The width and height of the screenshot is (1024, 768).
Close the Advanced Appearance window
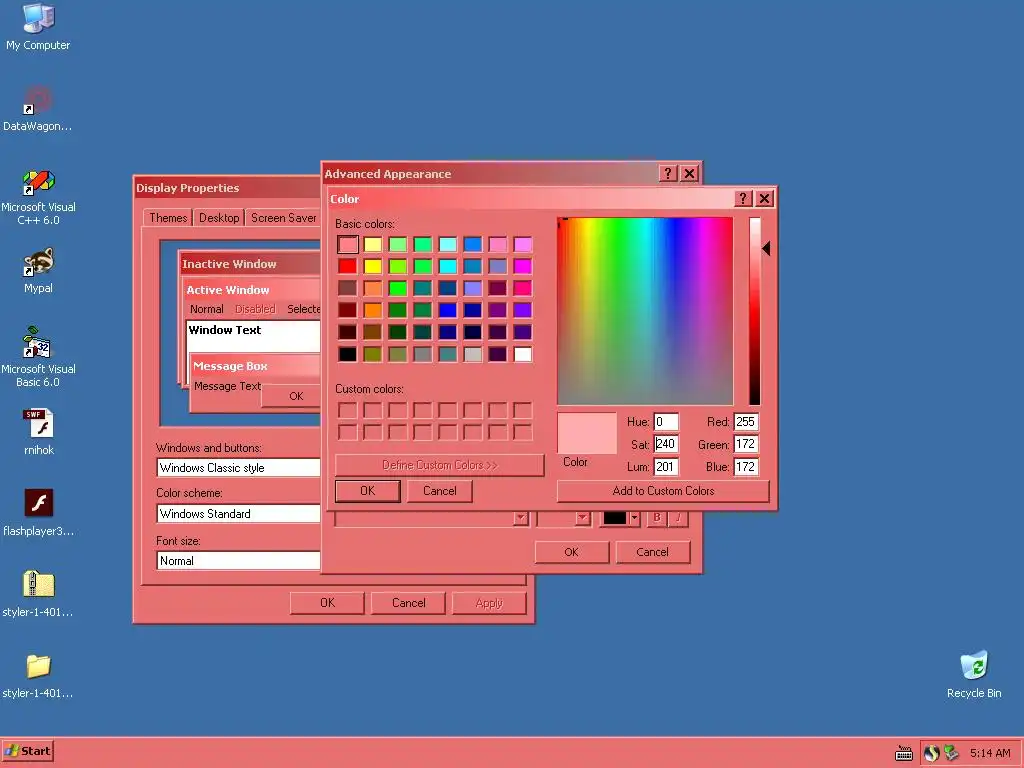[x=689, y=174]
